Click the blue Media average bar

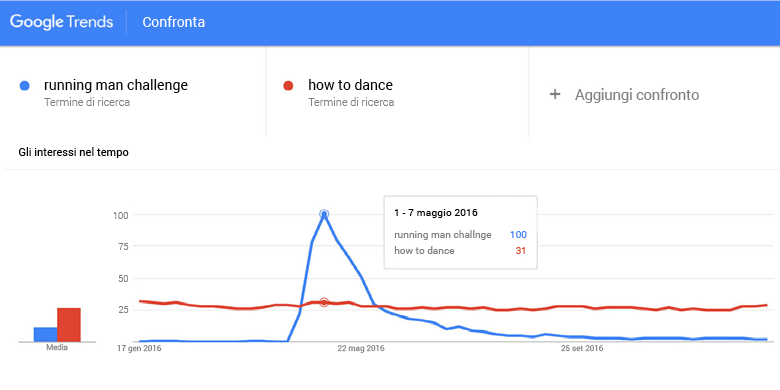45,334
